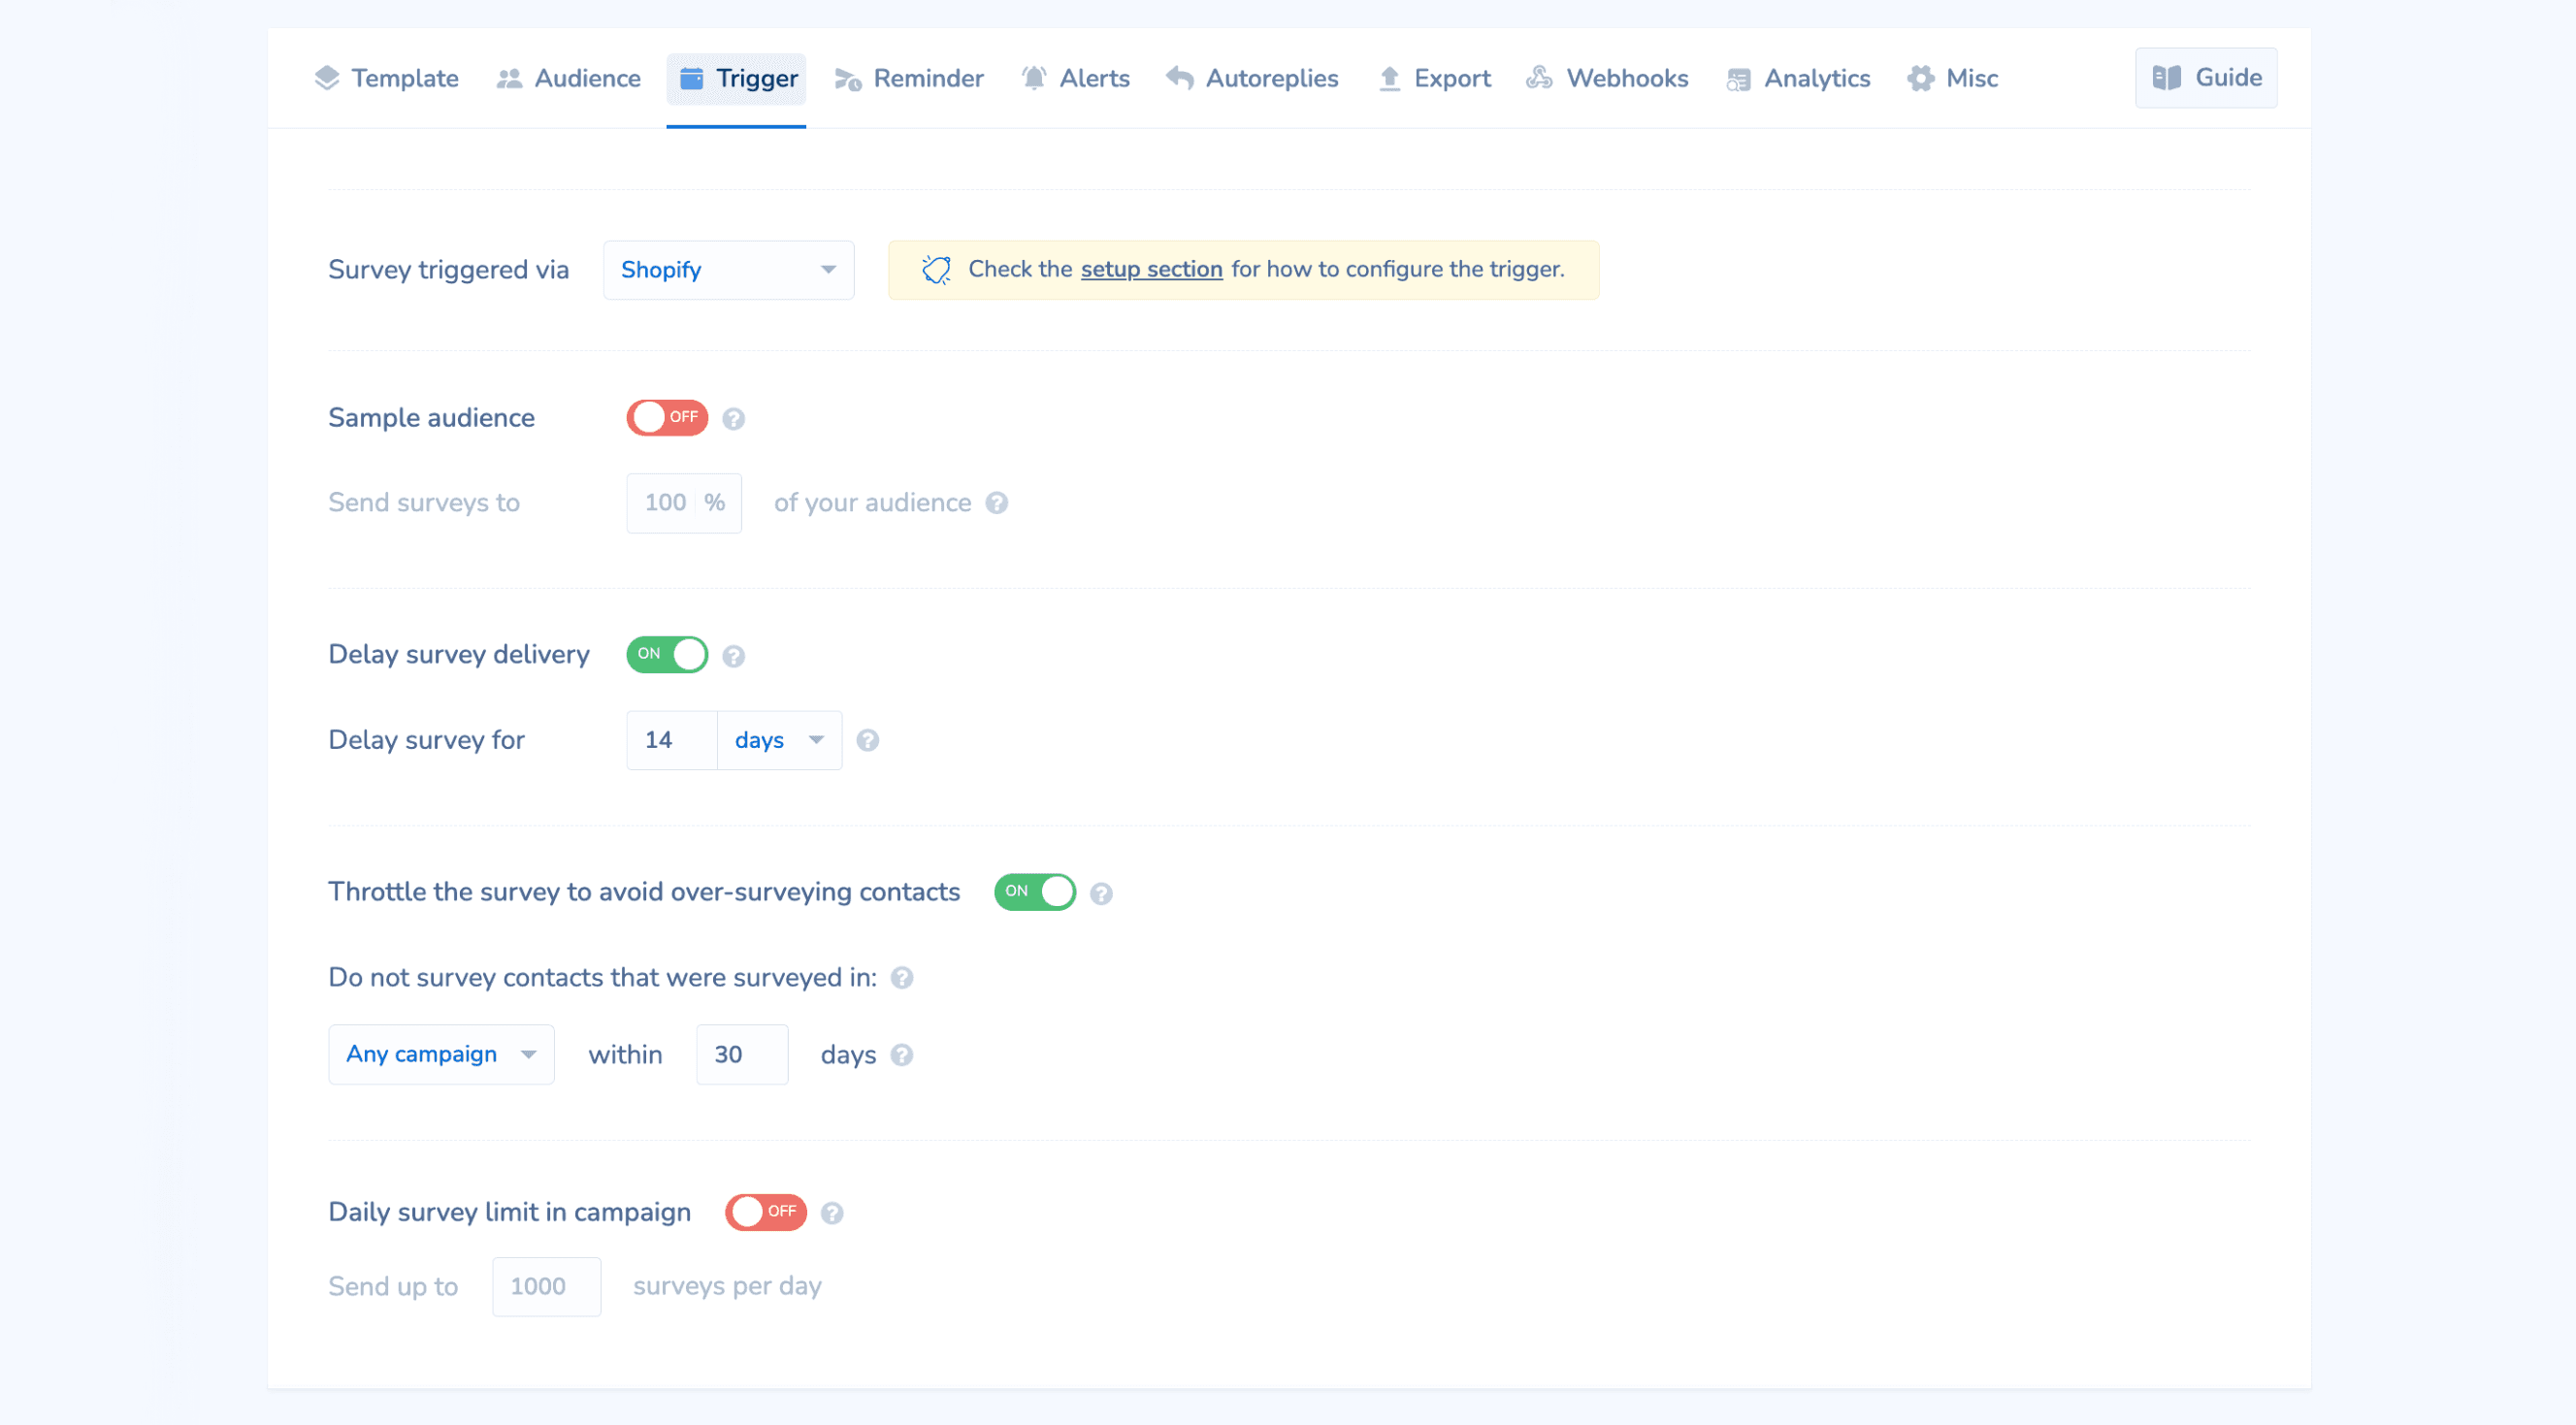This screenshot has height=1425, width=2576.
Task: Click the notice icon in the yellow setup banner
Action: 936,270
